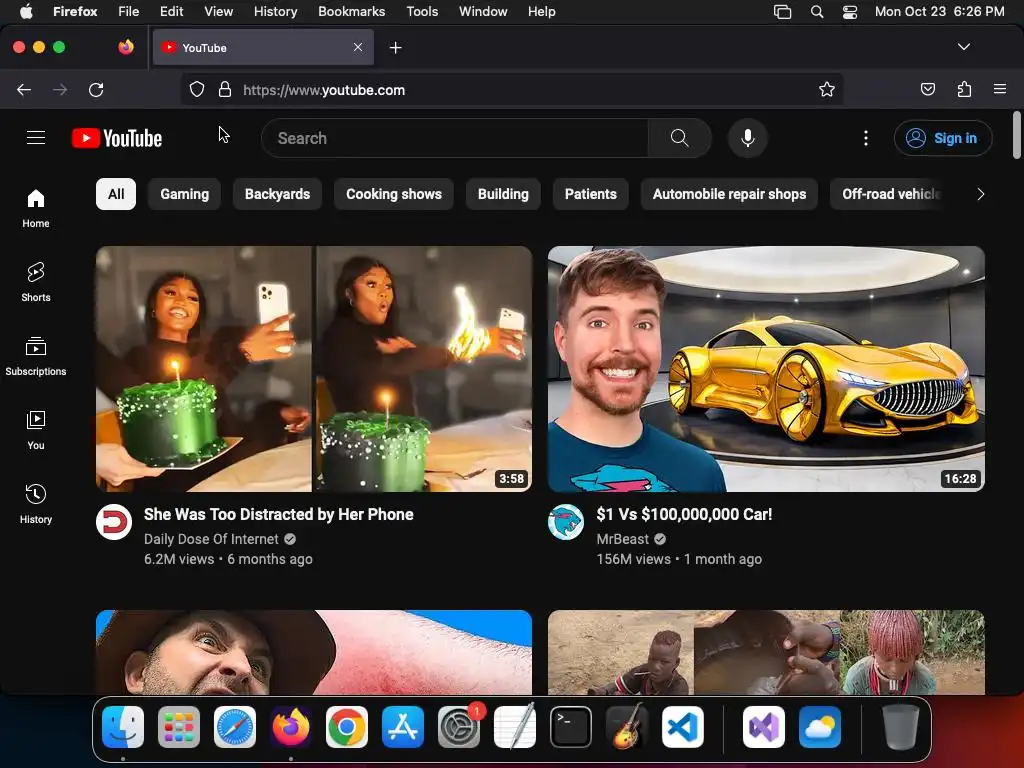This screenshot has width=1024, height=768.
Task: Open thumbnail with man in hat
Action: click(314, 652)
